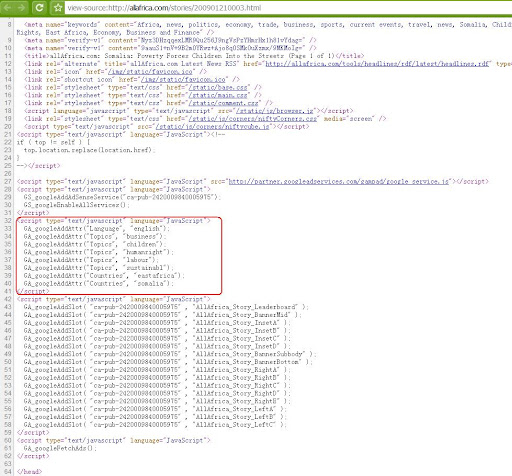Click the AllAfrica_Story_RightB slot text
512x476 pixels.
pos(236,378)
